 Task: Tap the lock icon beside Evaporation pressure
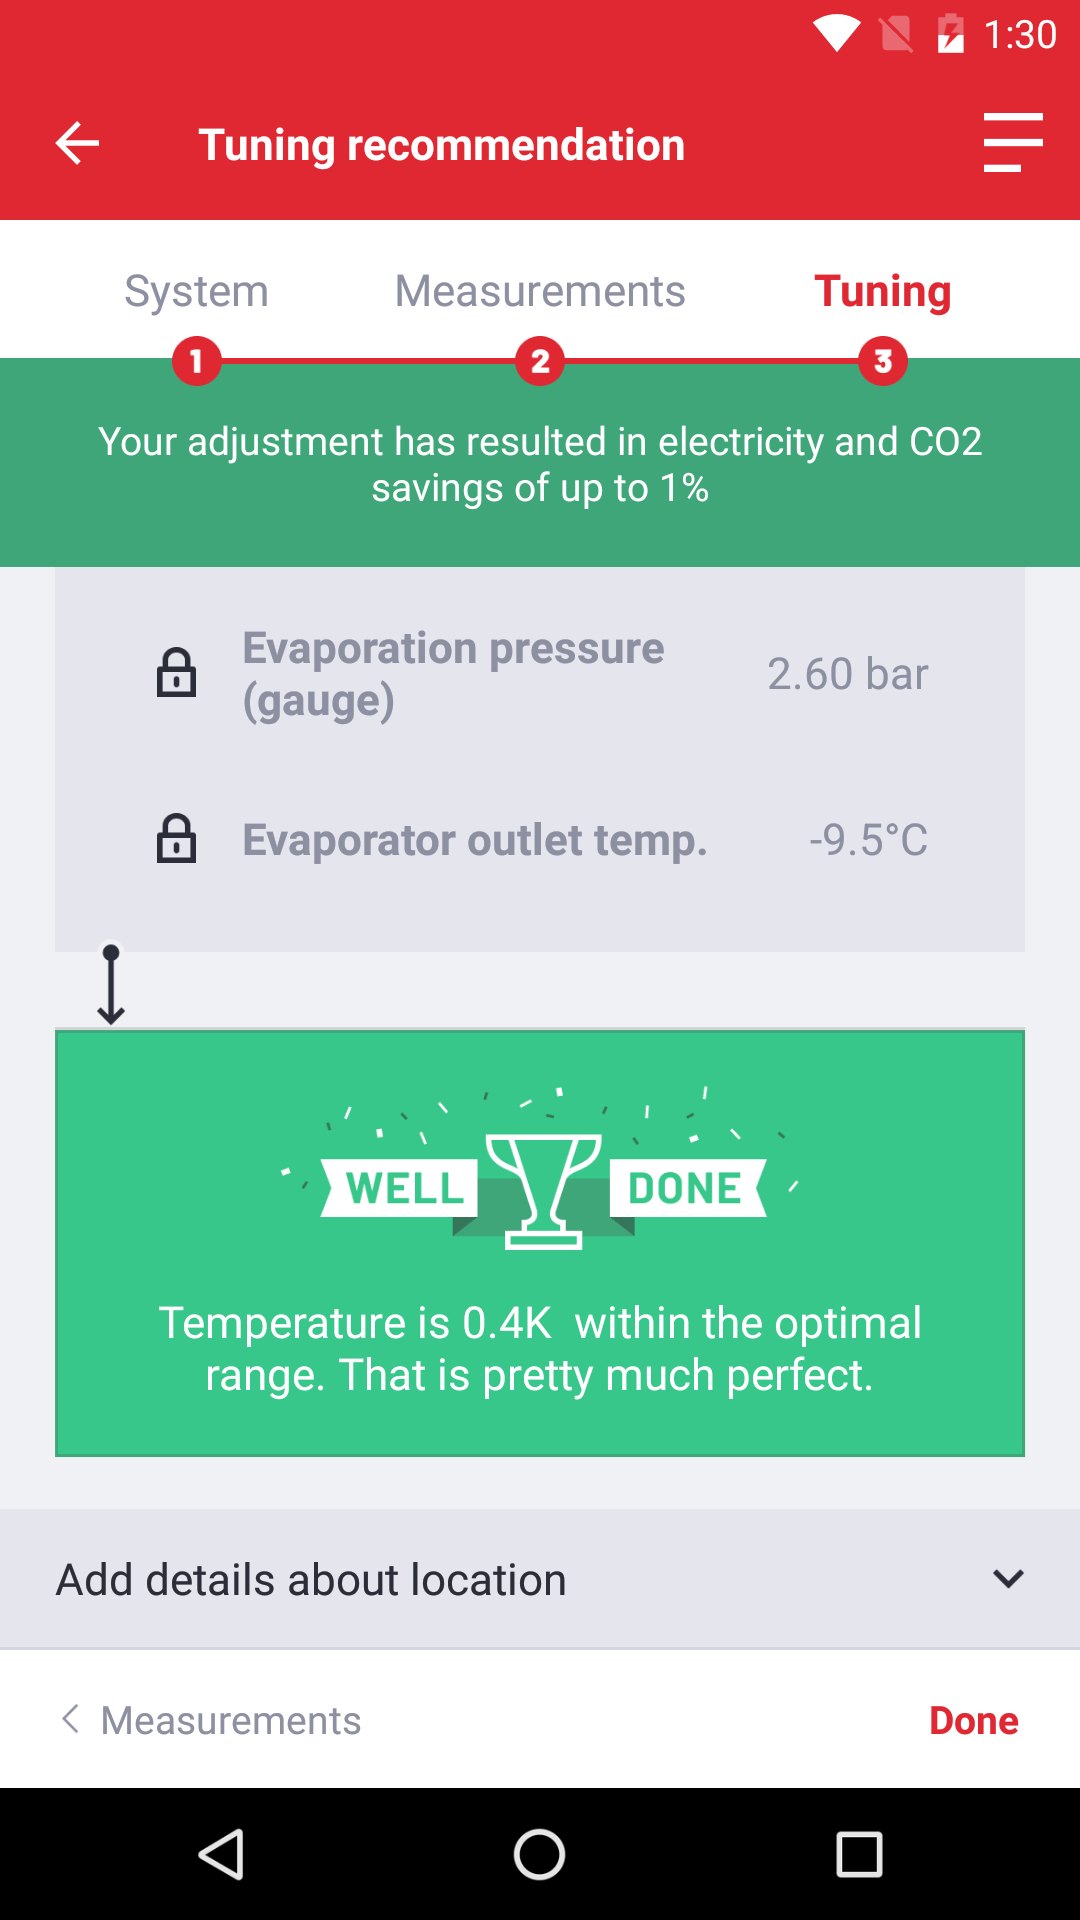(x=176, y=672)
